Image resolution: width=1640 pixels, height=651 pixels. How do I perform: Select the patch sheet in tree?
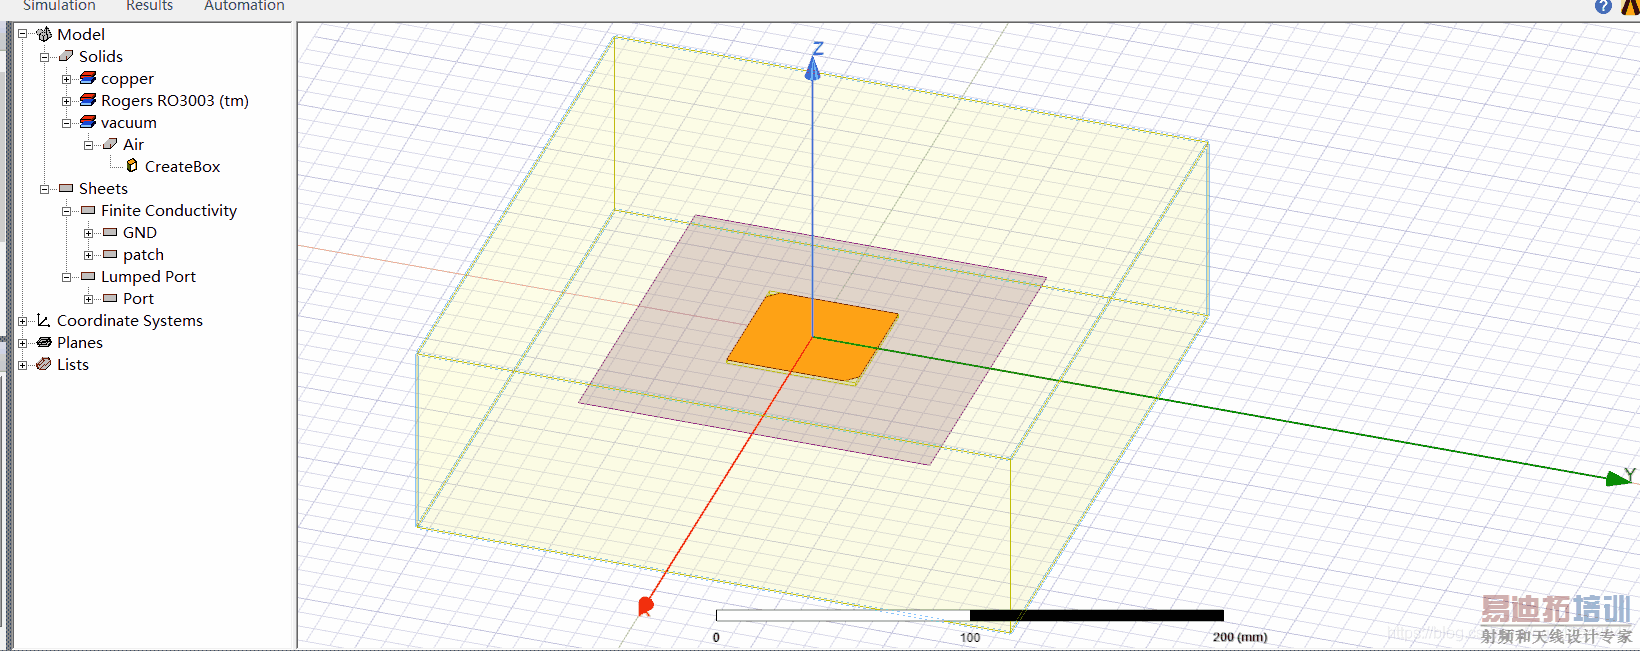coord(143,255)
